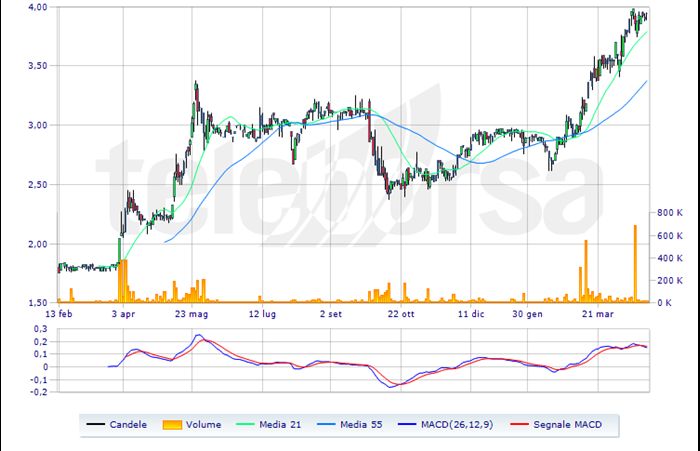This screenshot has width=700, height=451.
Task: Click the 2,50 price level label
Action: (38, 185)
